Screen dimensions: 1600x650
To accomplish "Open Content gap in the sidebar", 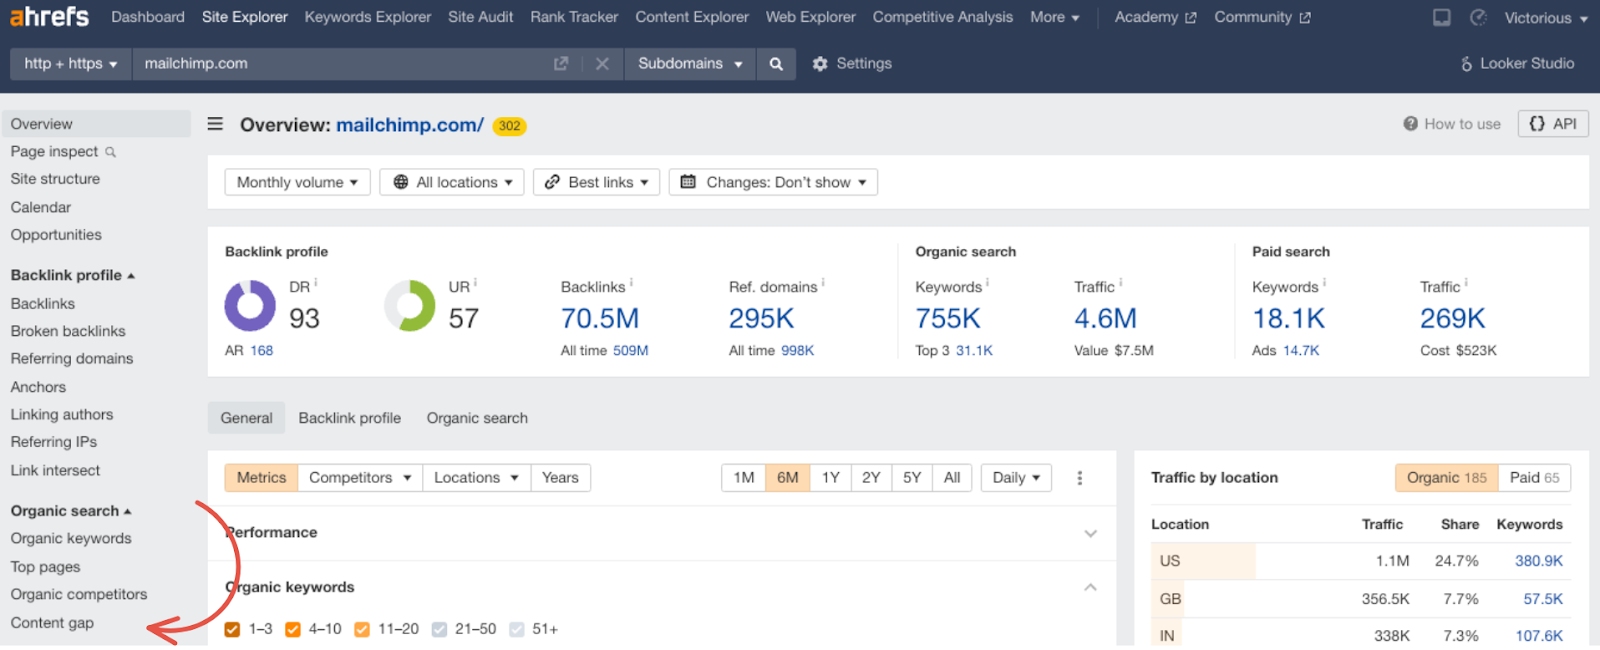I will [52, 623].
